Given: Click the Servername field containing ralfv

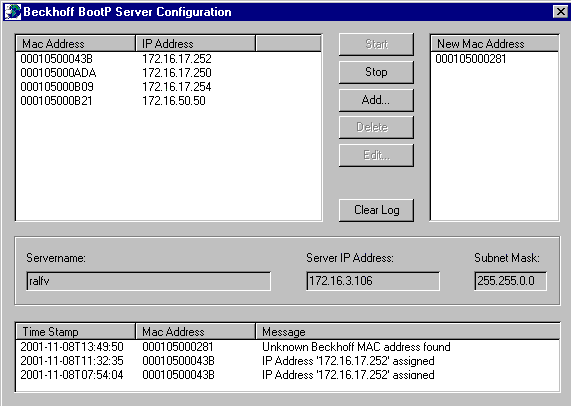Looking at the screenshot, I should pos(149,281).
